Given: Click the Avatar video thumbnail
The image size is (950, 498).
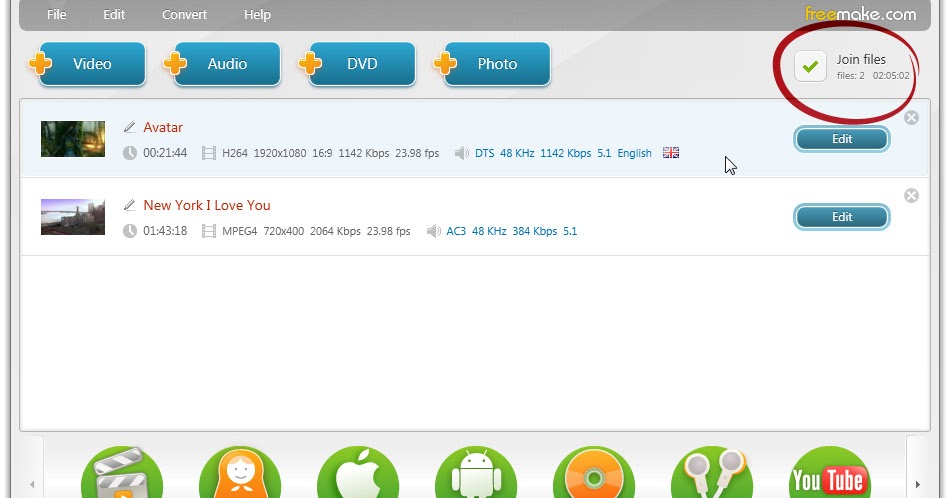Looking at the screenshot, I should [73, 139].
